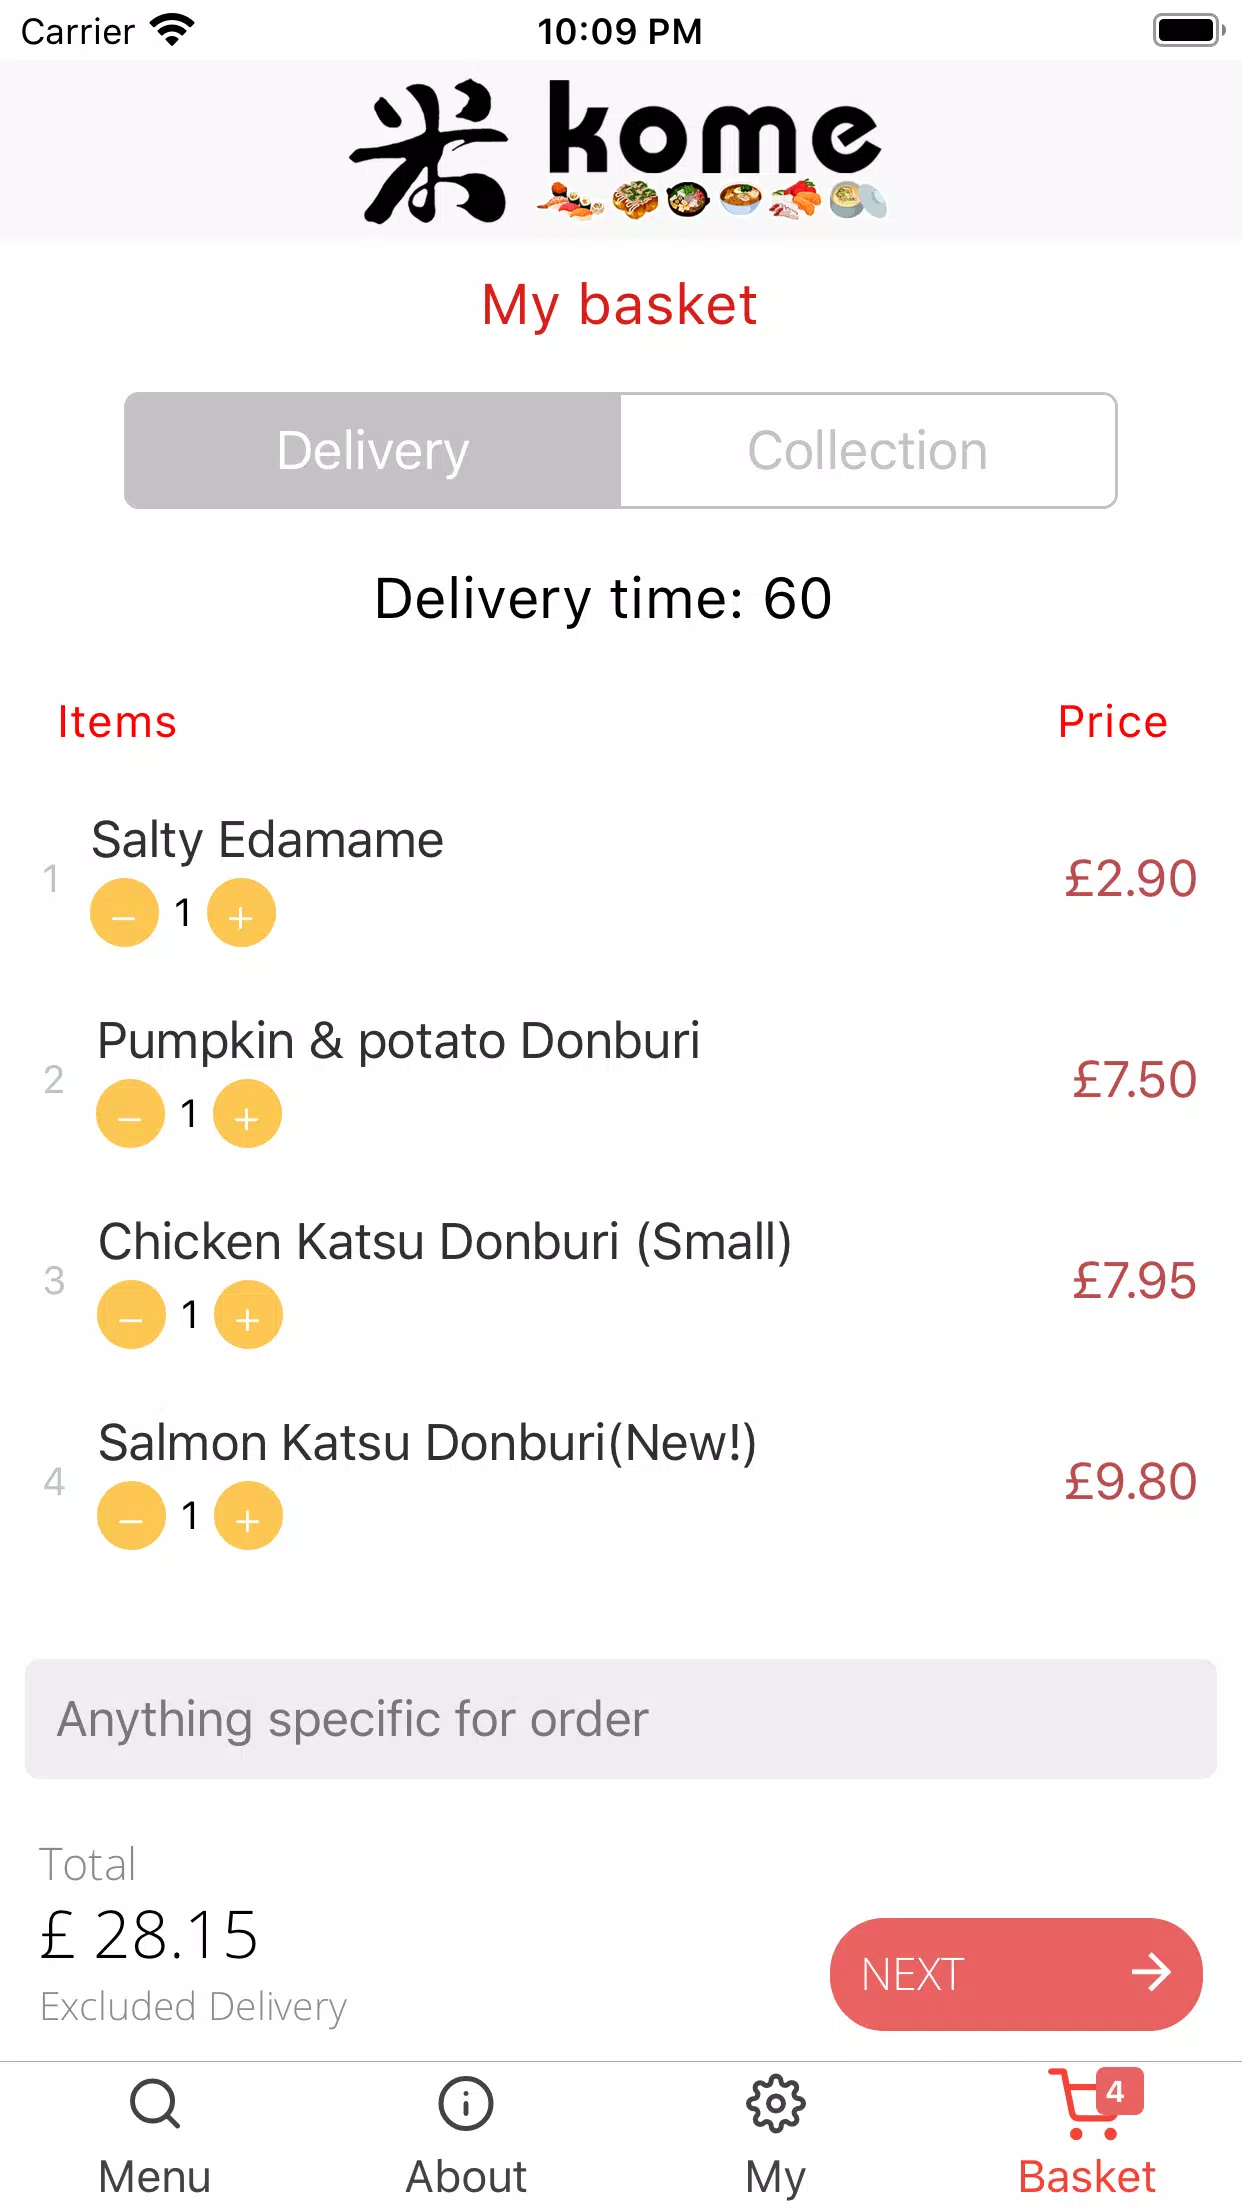This screenshot has height=2208, width=1242.
Task: Decrease Salmon Katsu Donburi quantity
Action: [x=131, y=1516]
